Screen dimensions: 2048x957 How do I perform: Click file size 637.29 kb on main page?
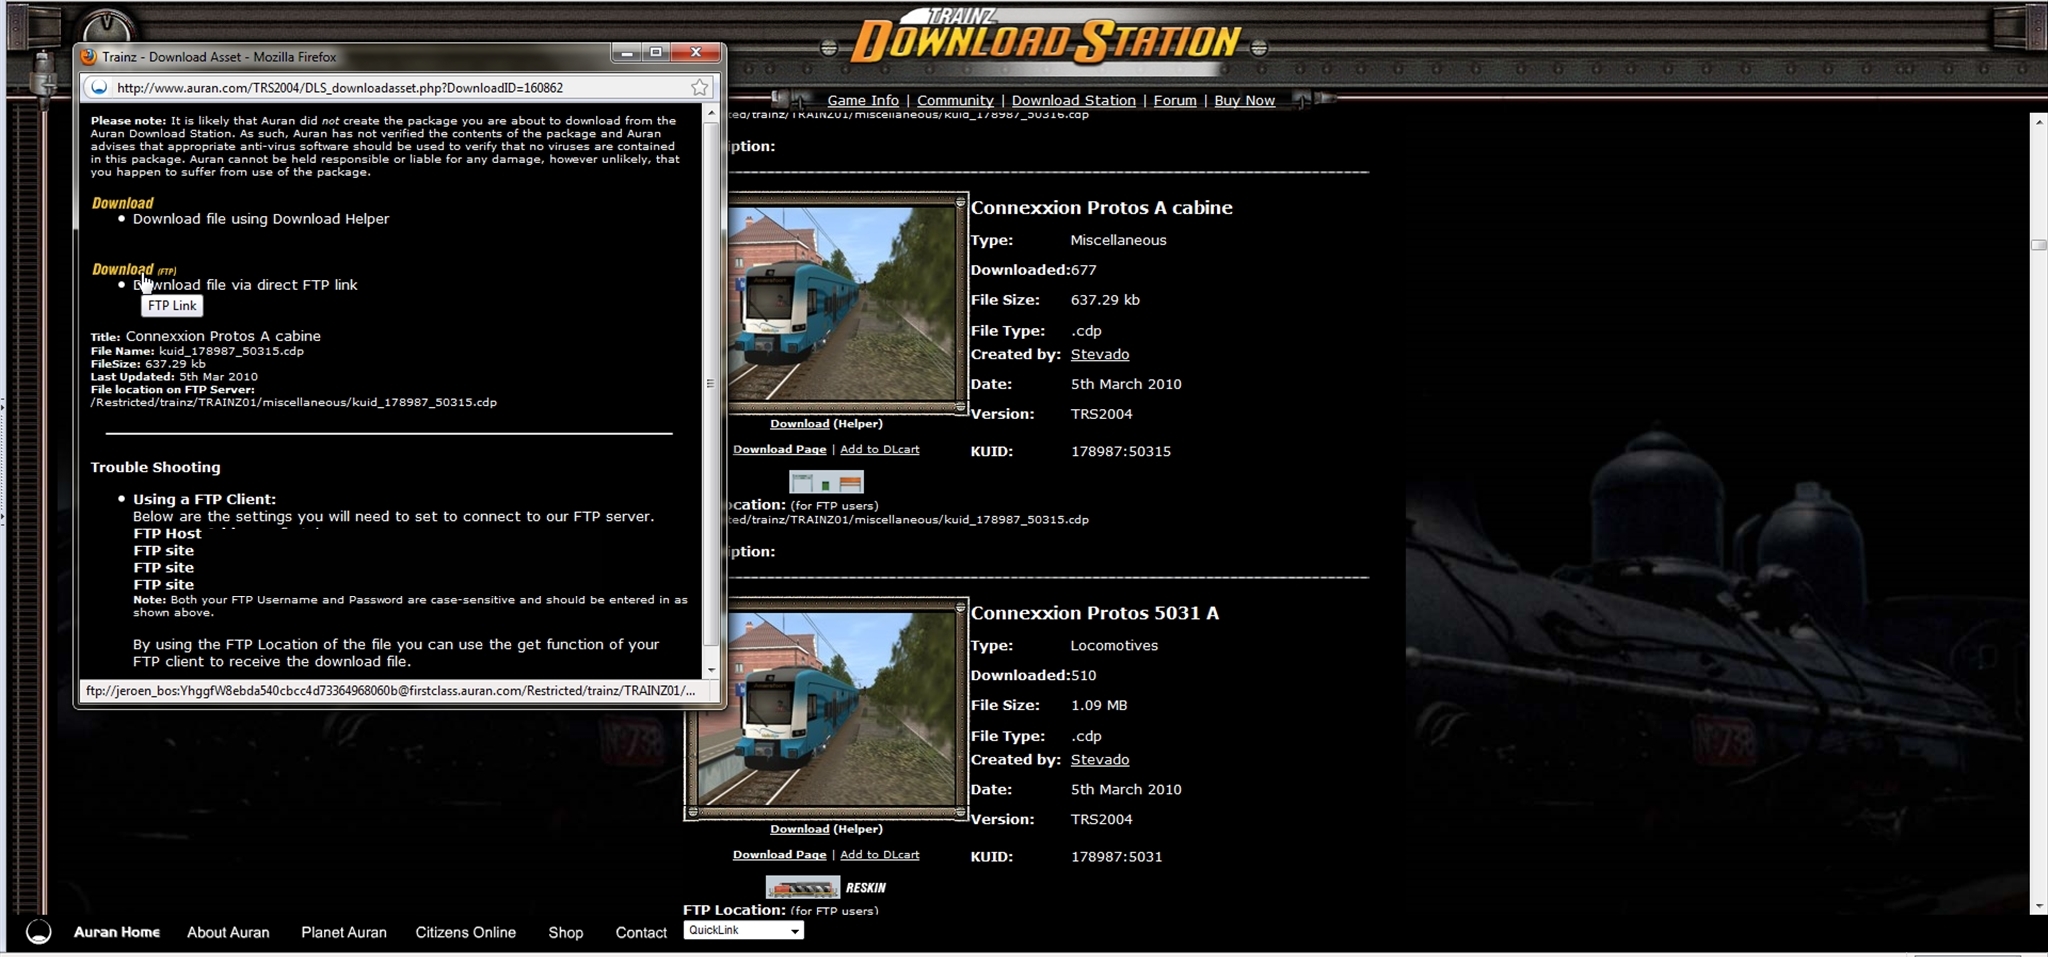(x=1105, y=300)
